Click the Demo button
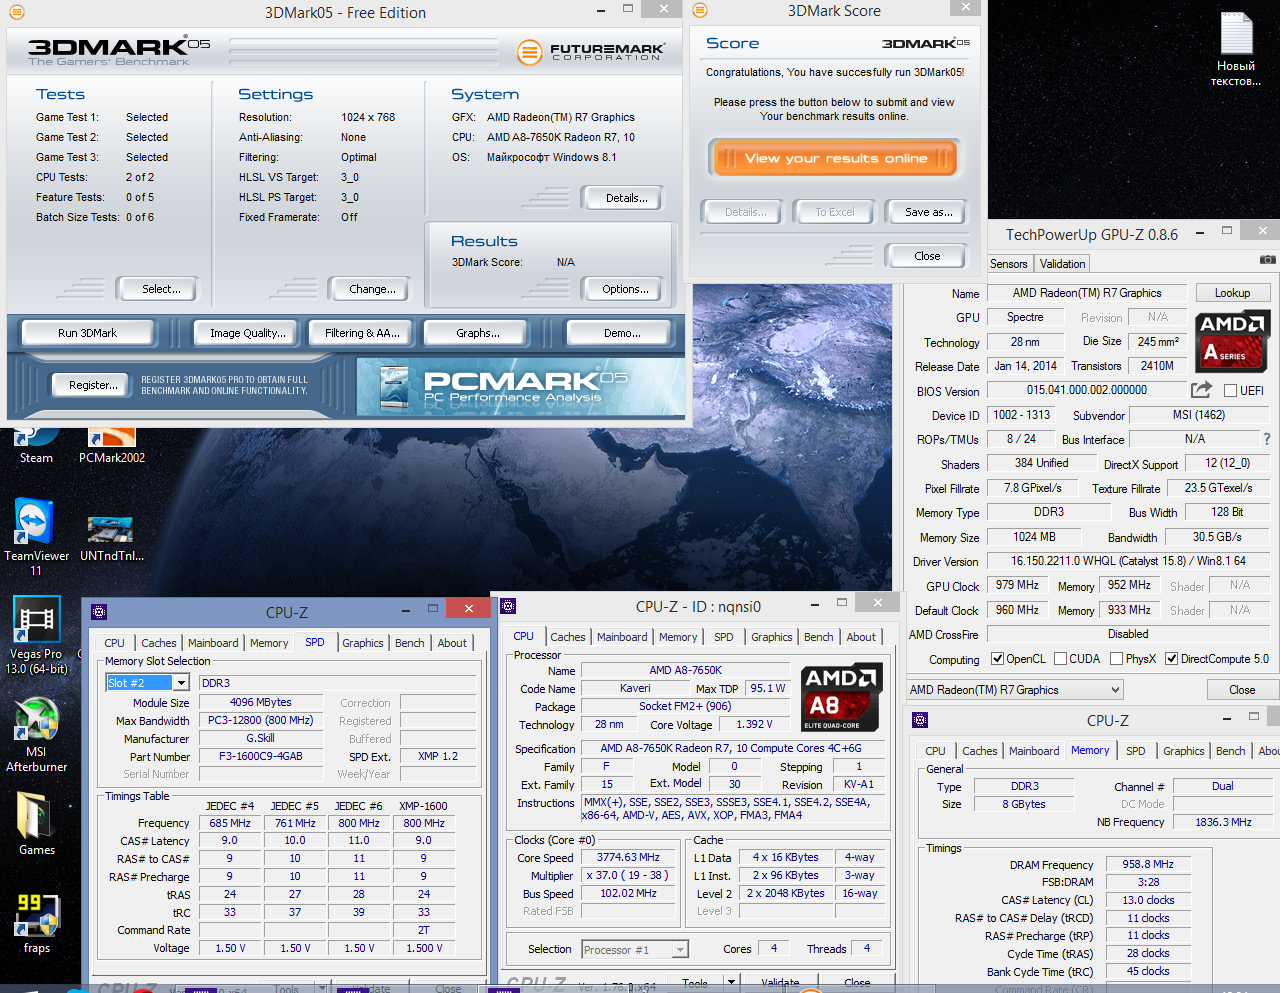Image resolution: width=1280 pixels, height=993 pixels. pos(622,333)
